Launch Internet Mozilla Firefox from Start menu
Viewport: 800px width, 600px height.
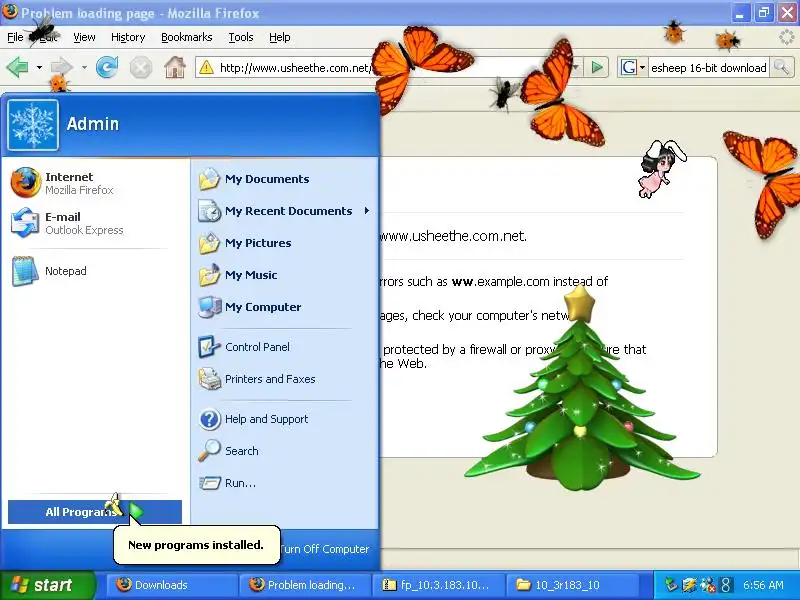pos(95,183)
